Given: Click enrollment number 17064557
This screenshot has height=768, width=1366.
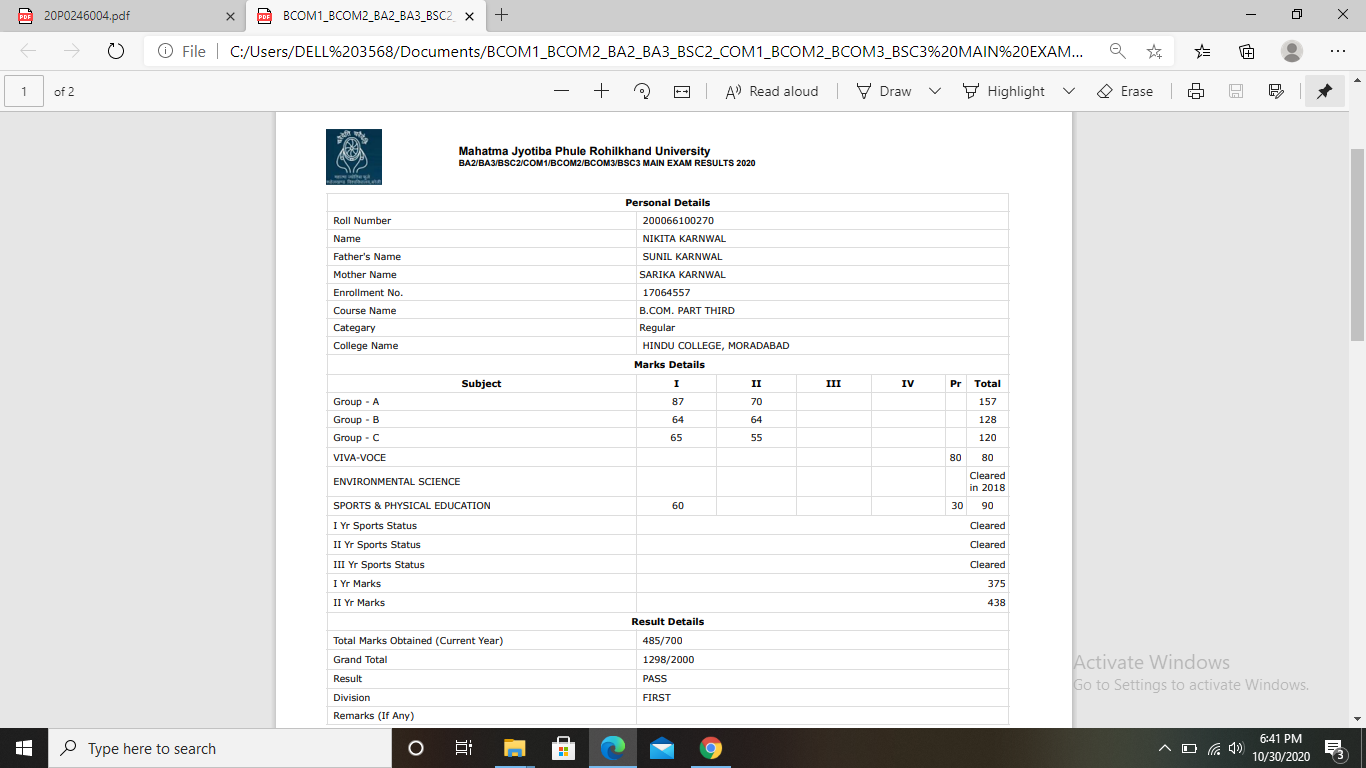Looking at the screenshot, I should (x=666, y=293).
